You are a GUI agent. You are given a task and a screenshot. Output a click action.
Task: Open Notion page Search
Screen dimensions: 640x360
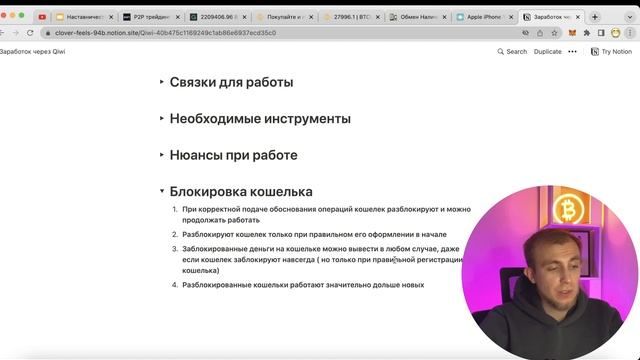512,51
